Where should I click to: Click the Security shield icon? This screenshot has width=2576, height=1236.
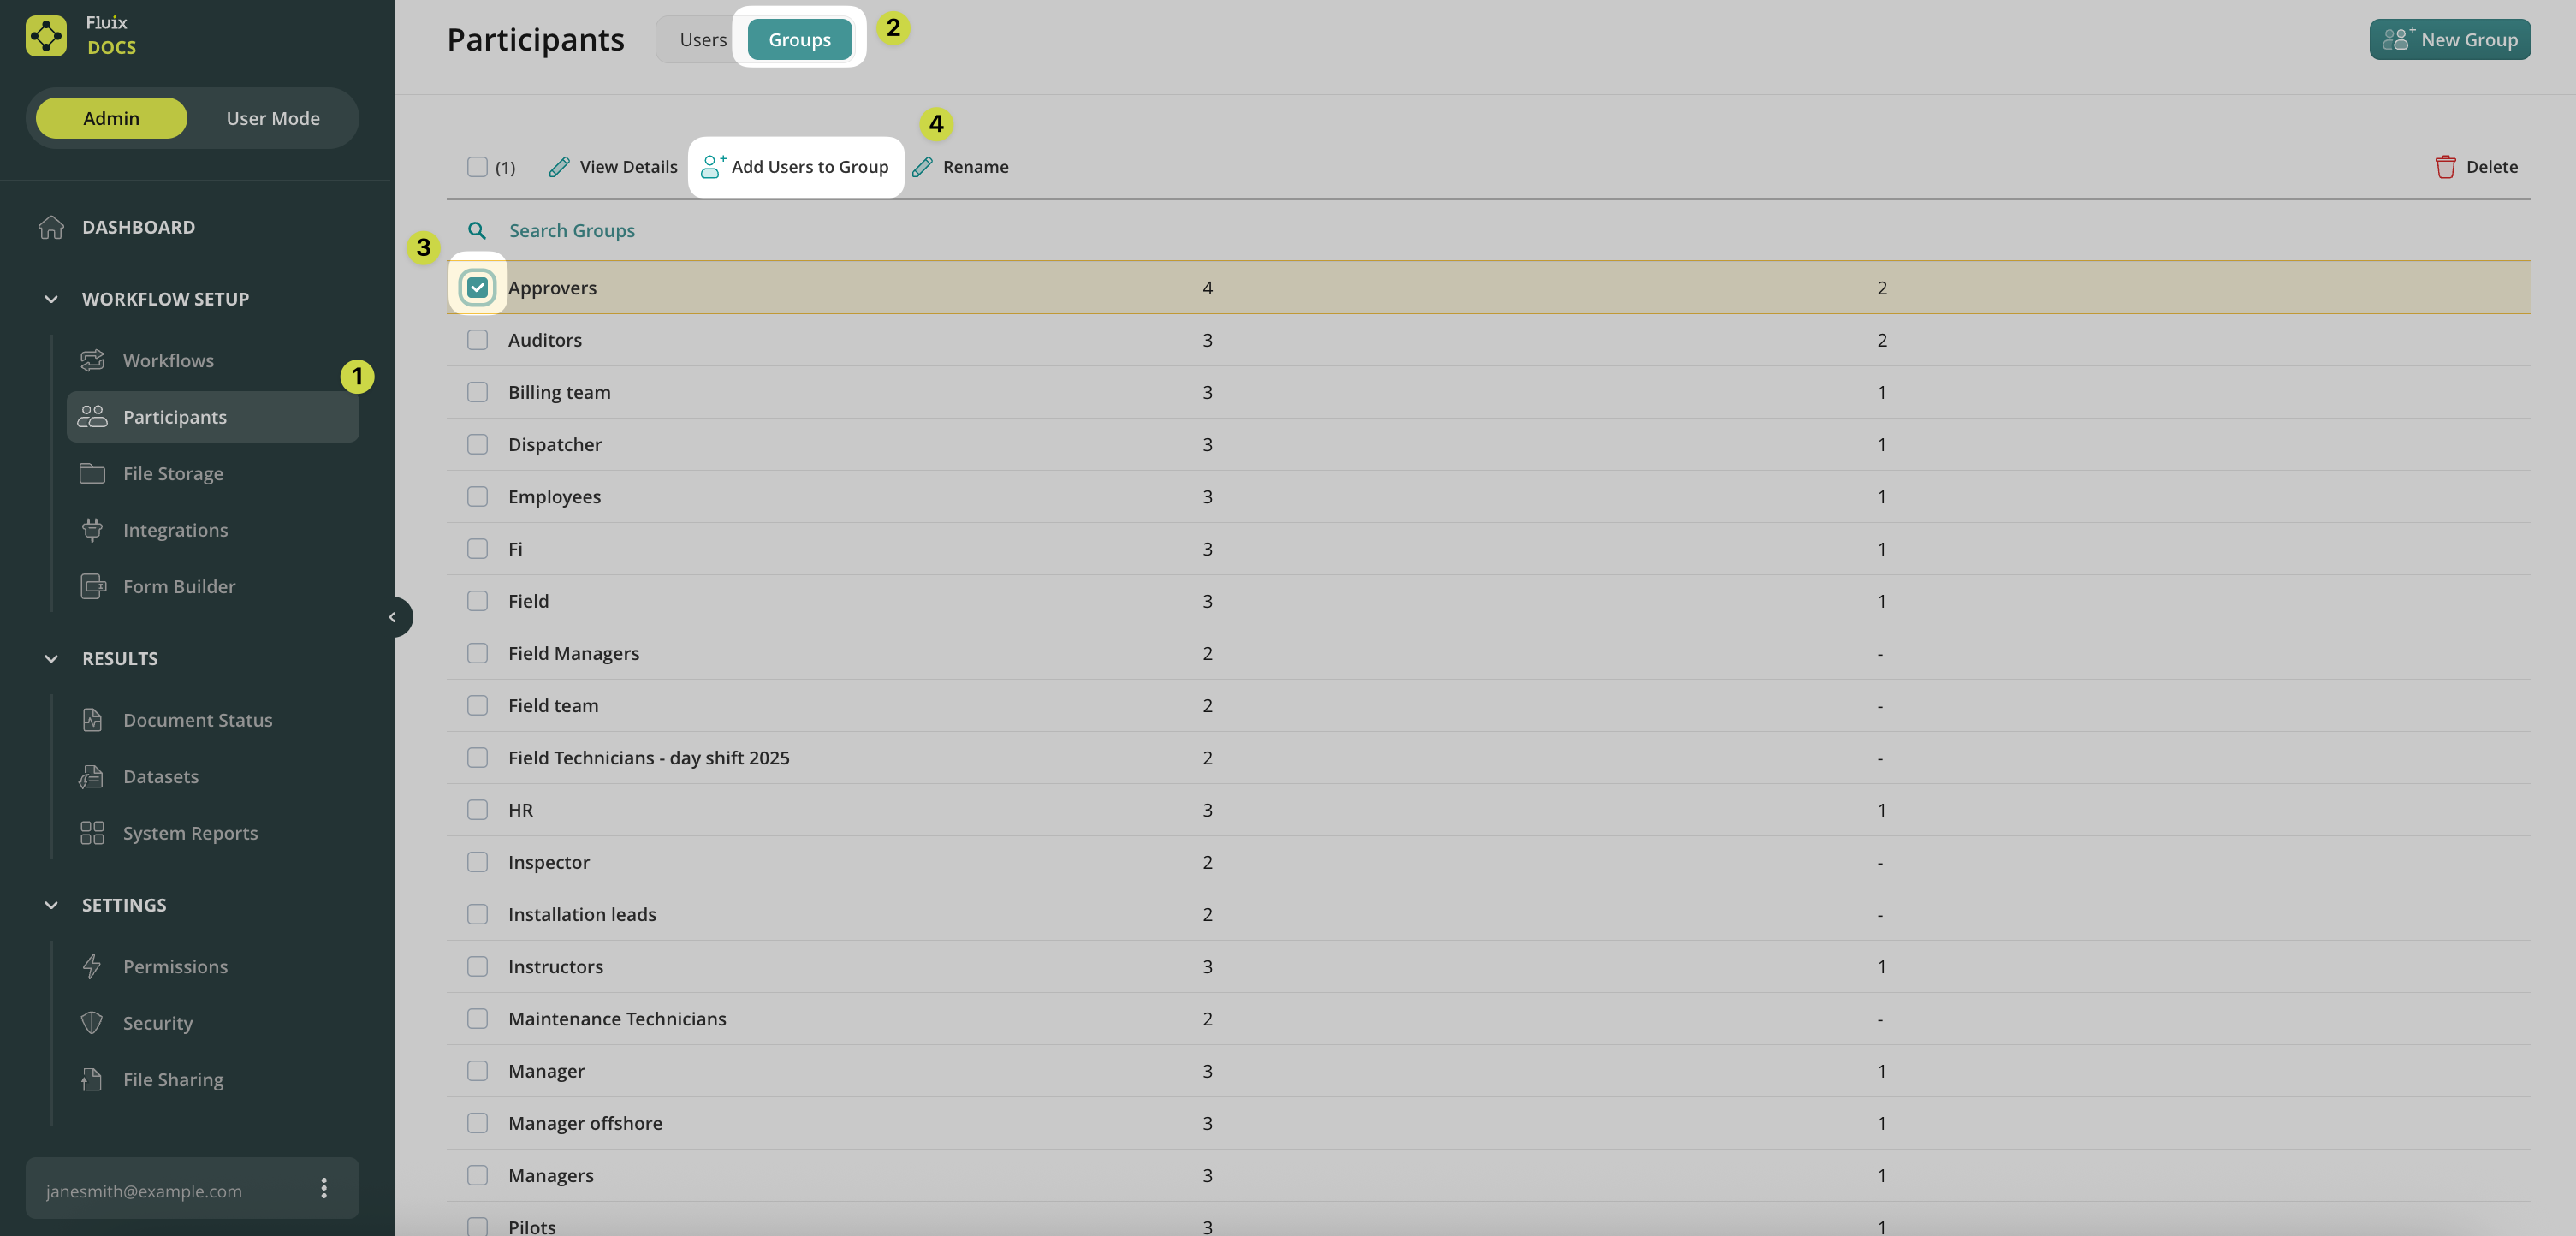pyautogui.click(x=92, y=1023)
